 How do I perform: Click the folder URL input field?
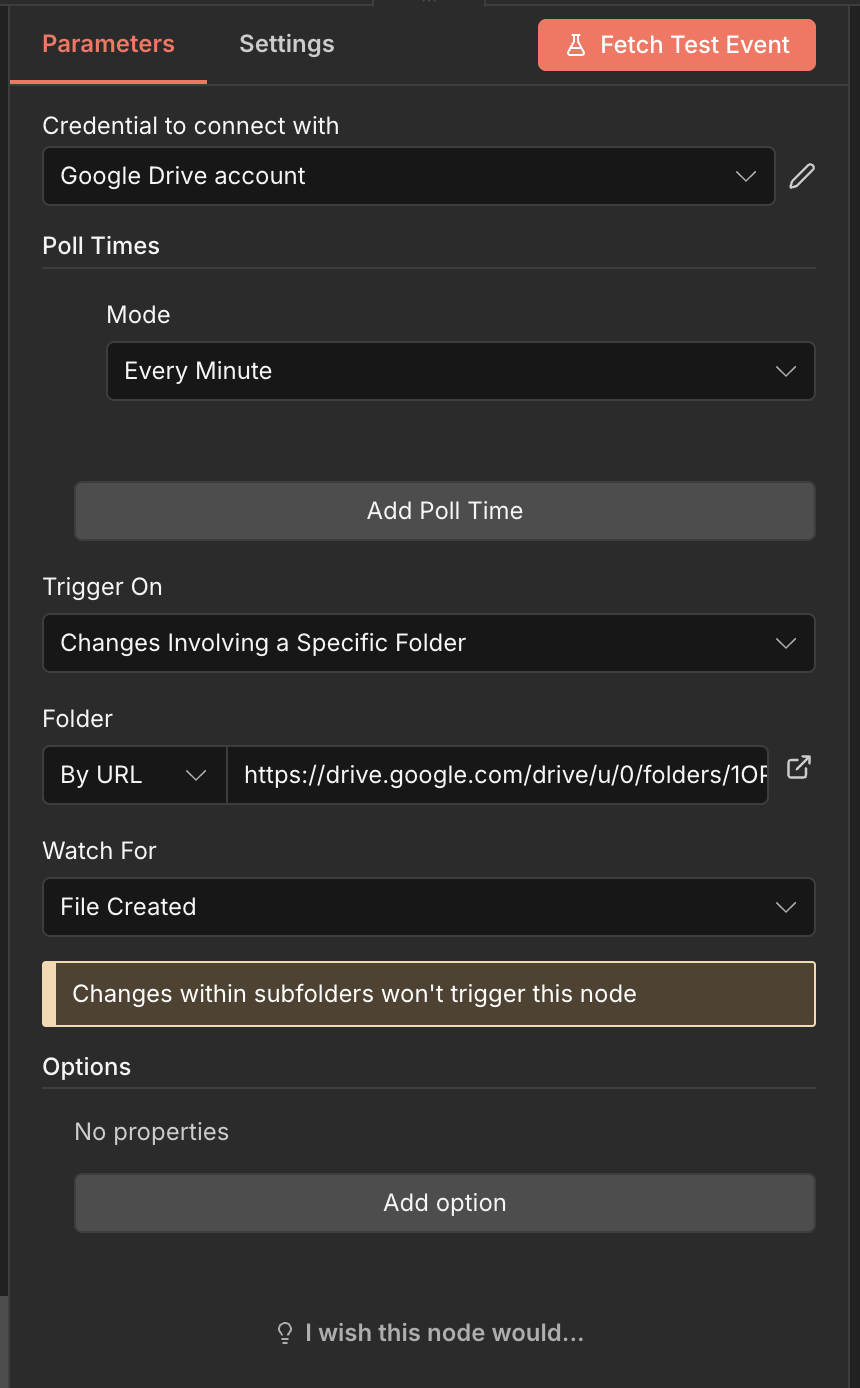coord(498,775)
